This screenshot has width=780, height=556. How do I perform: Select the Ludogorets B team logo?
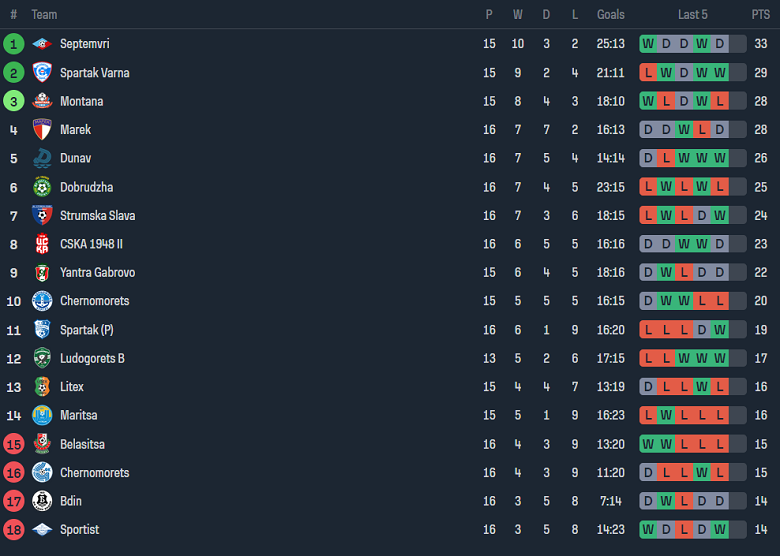(x=41, y=358)
